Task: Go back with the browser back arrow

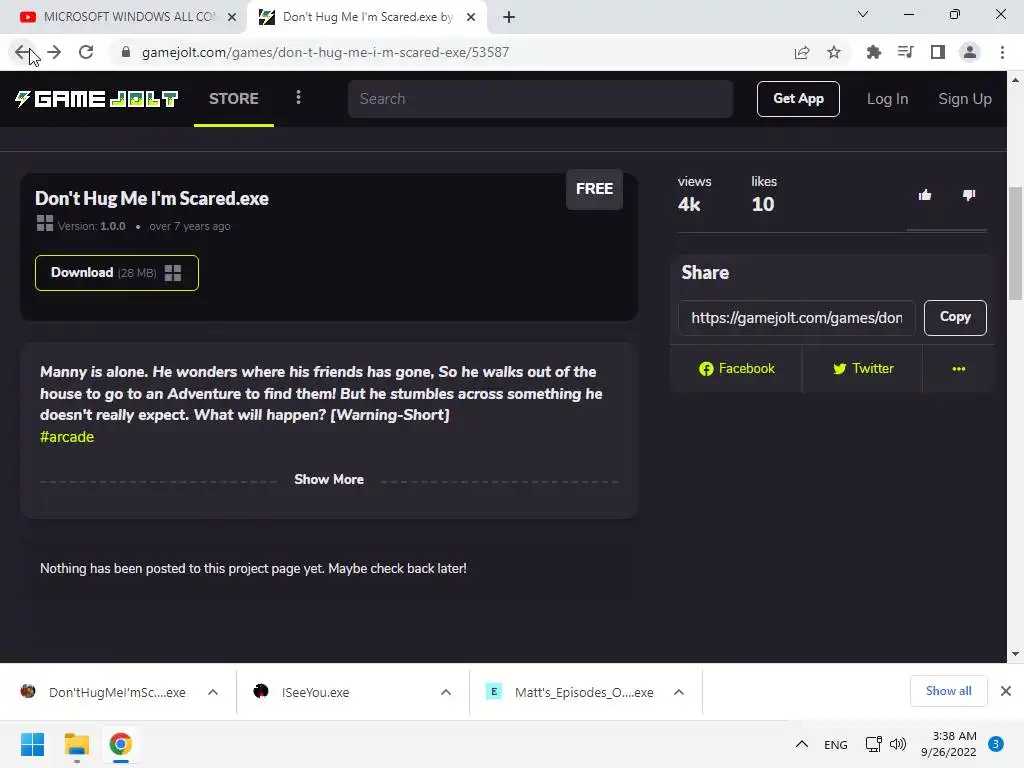Action: tap(22, 52)
